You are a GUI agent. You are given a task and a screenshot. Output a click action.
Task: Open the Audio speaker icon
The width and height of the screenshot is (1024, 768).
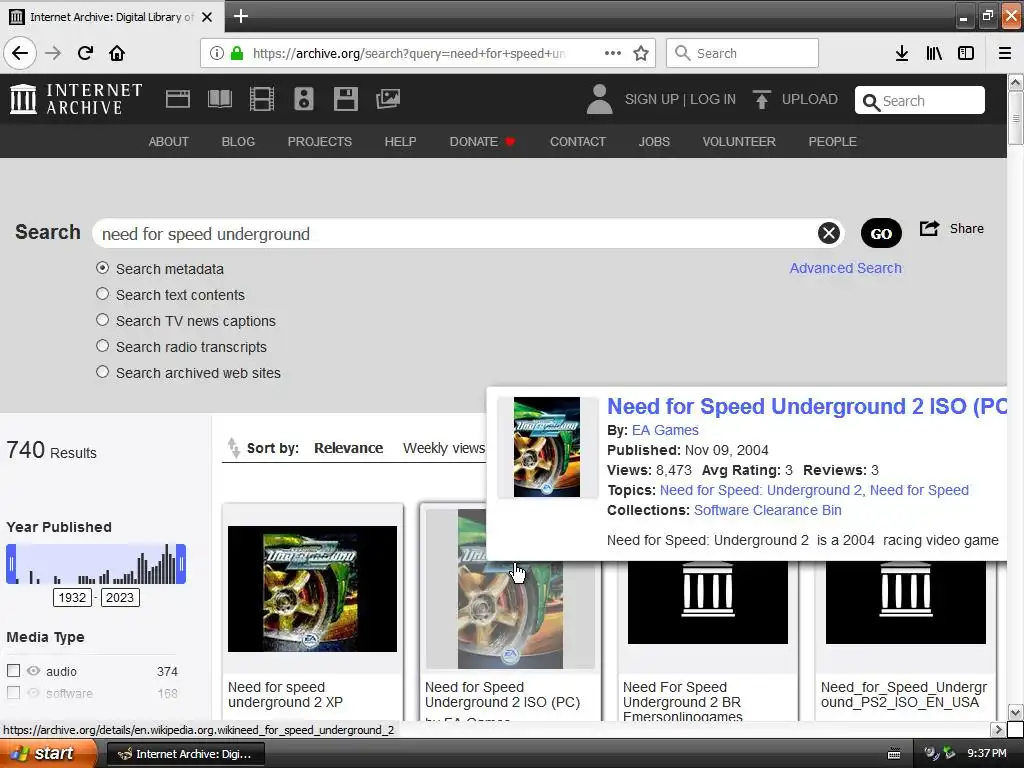click(304, 99)
